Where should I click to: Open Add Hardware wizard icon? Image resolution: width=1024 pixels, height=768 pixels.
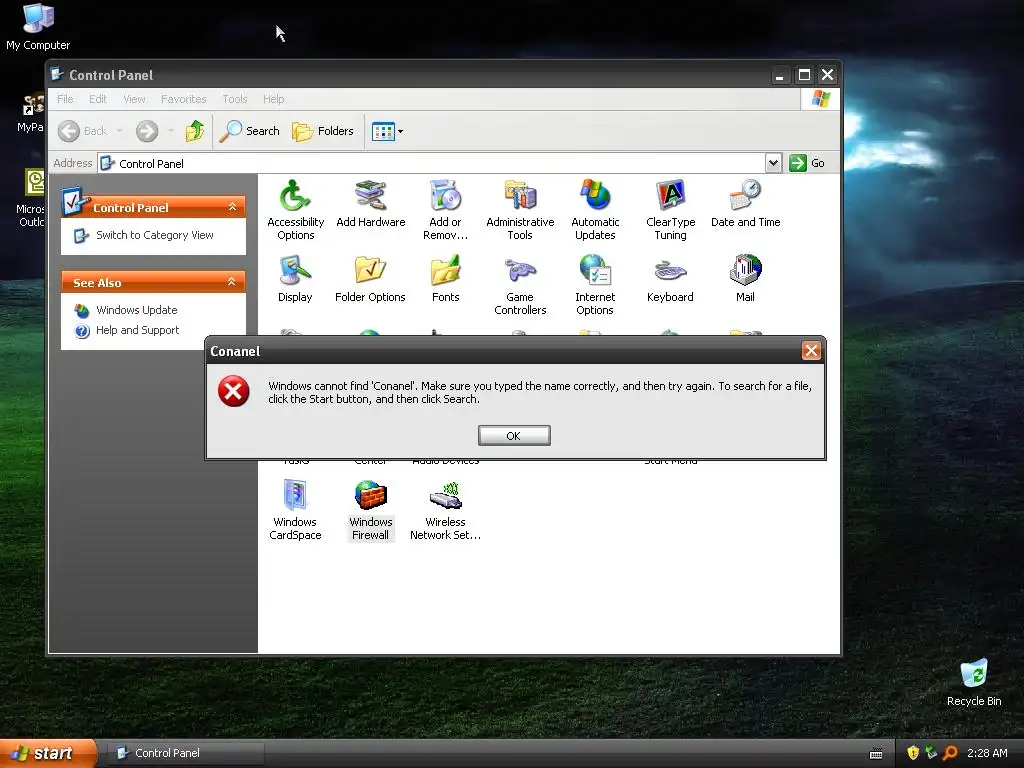[x=370, y=203]
